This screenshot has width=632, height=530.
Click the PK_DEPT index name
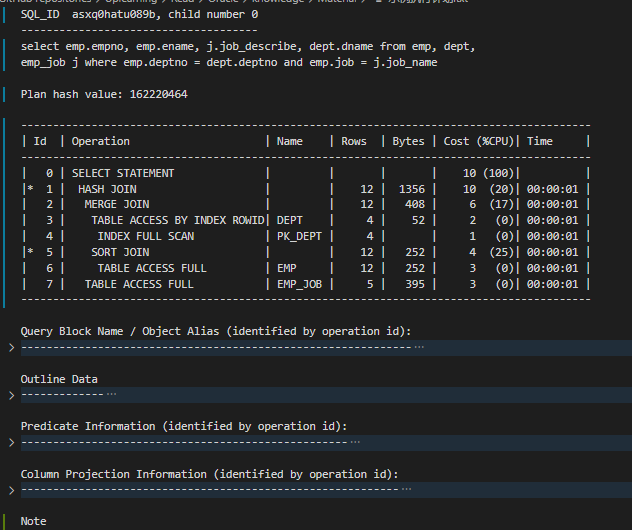pos(299,237)
